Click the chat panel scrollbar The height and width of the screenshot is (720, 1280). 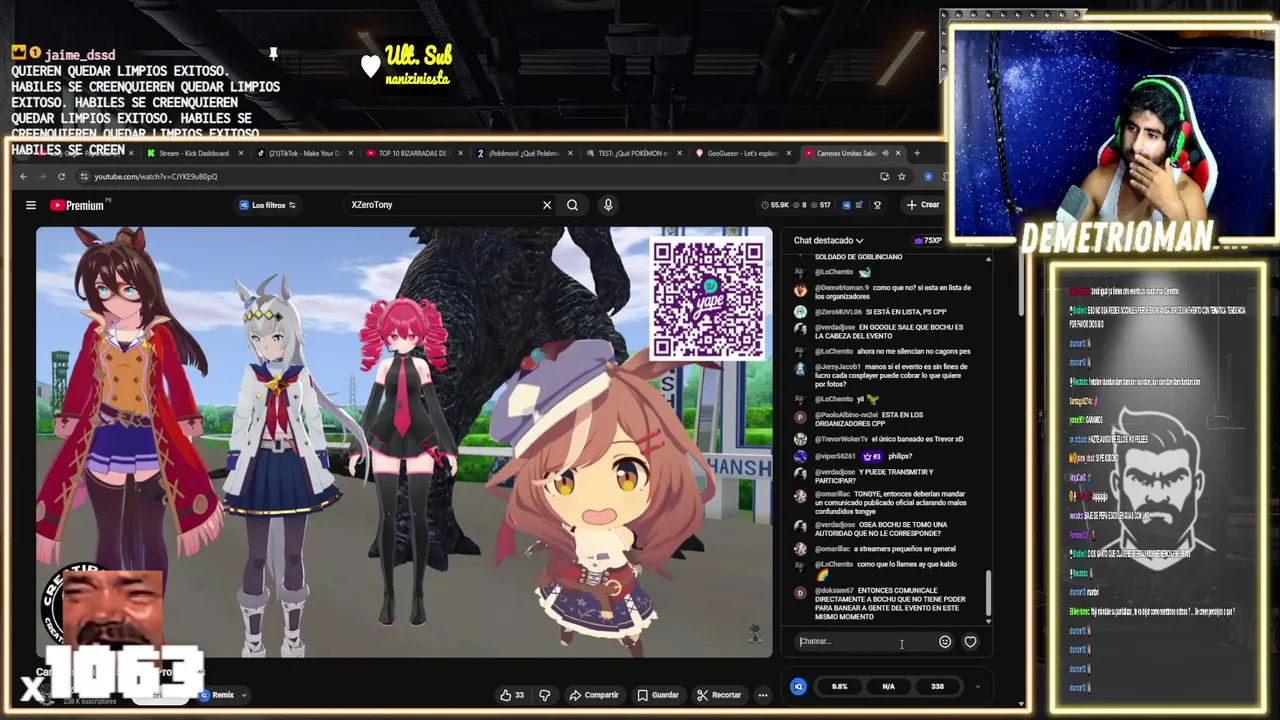[988, 594]
